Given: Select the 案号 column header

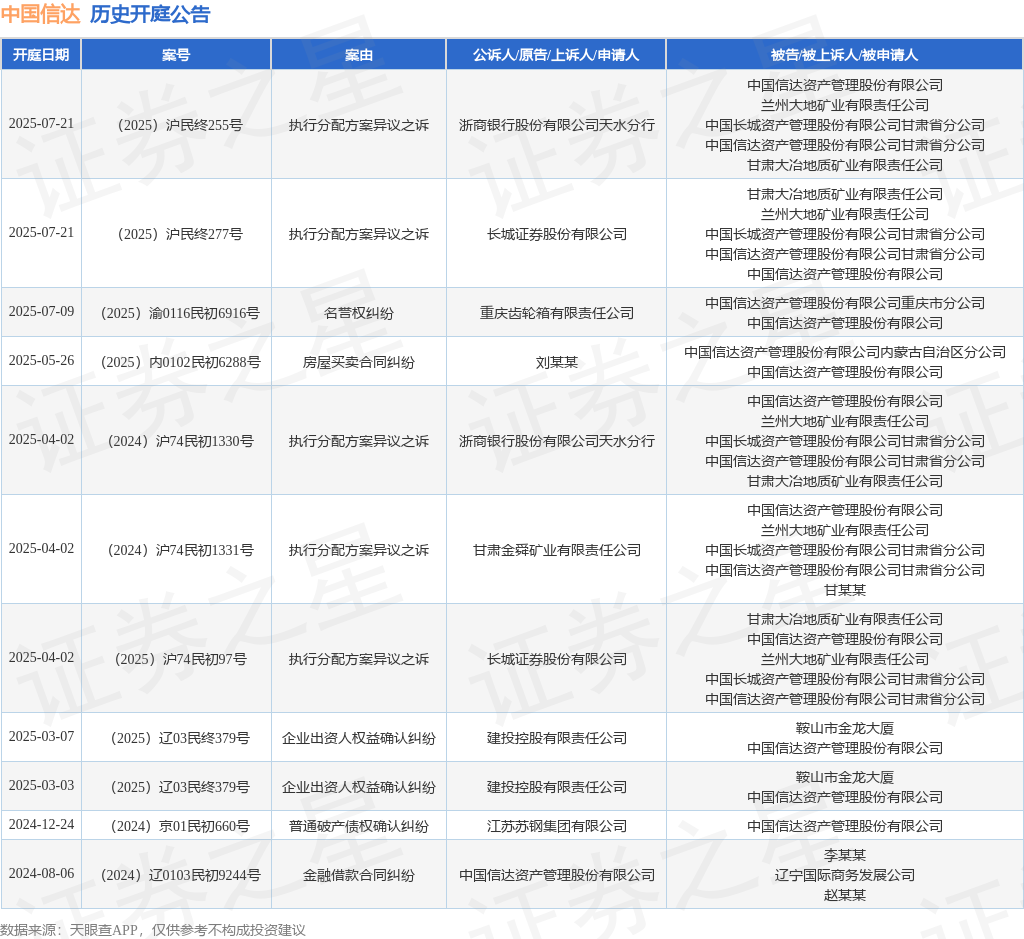Looking at the screenshot, I should 176,55.
